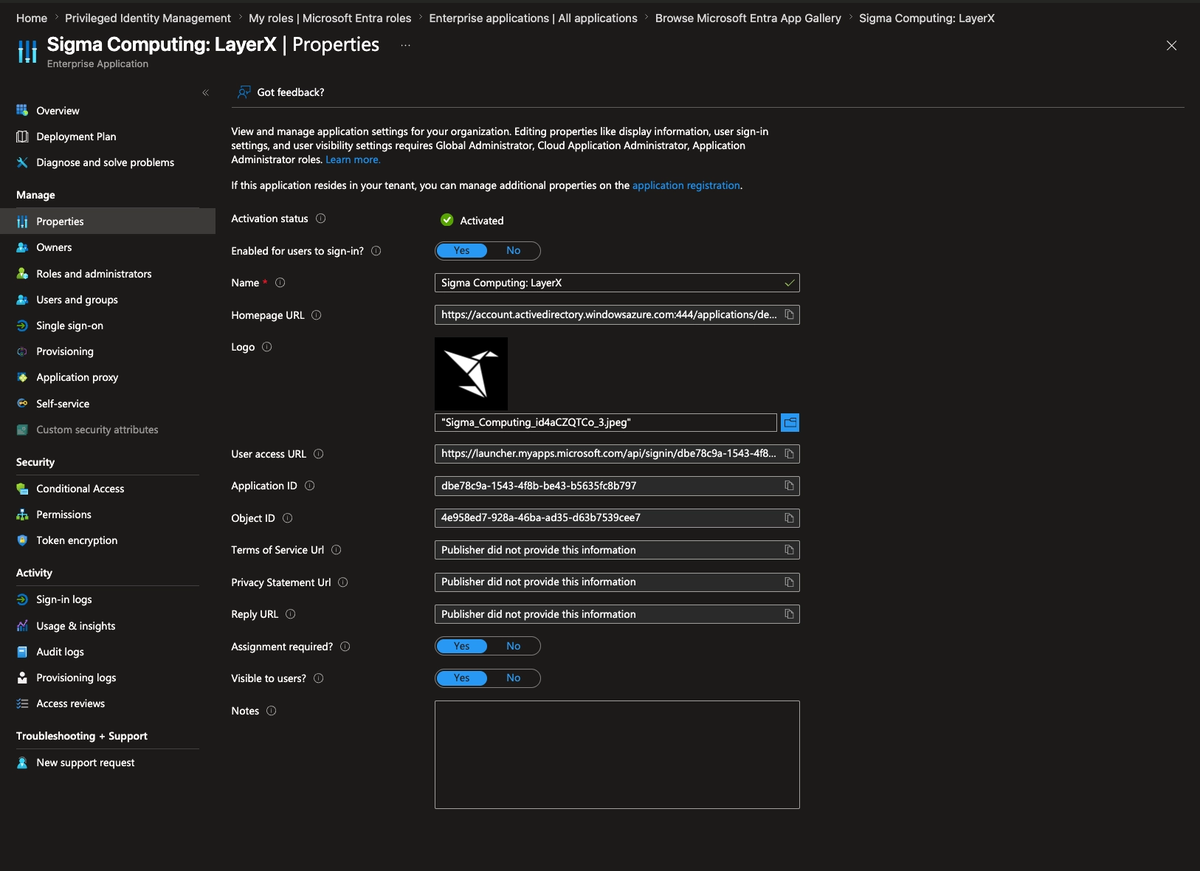Click the Conditional Access icon
The image size is (1200, 871).
[x=22, y=488]
